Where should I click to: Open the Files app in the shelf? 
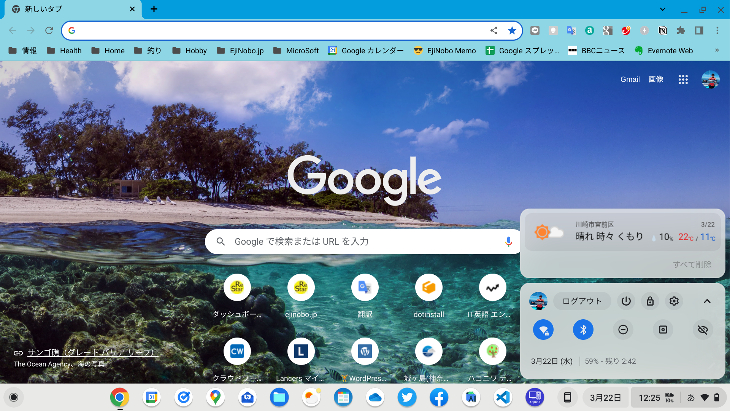pos(279,397)
